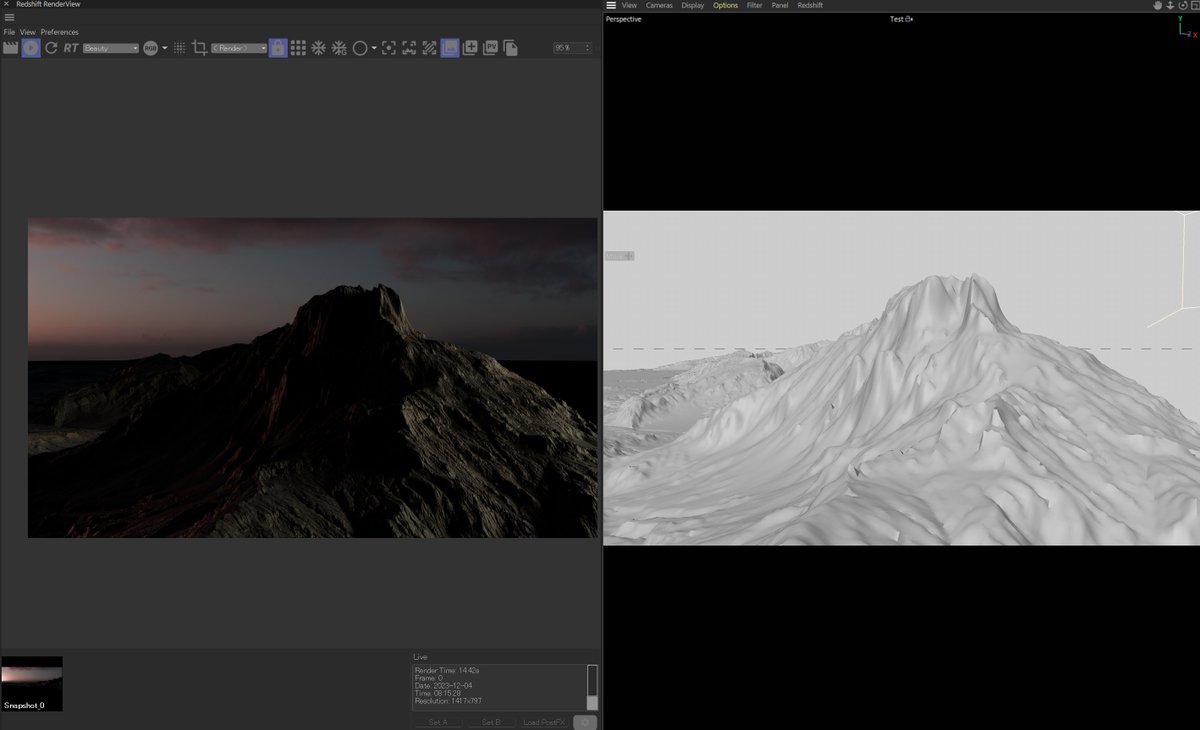Click the XYZ axis gizmo in viewport
This screenshot has height=730, width=1200.
(x=1187, y=27)
